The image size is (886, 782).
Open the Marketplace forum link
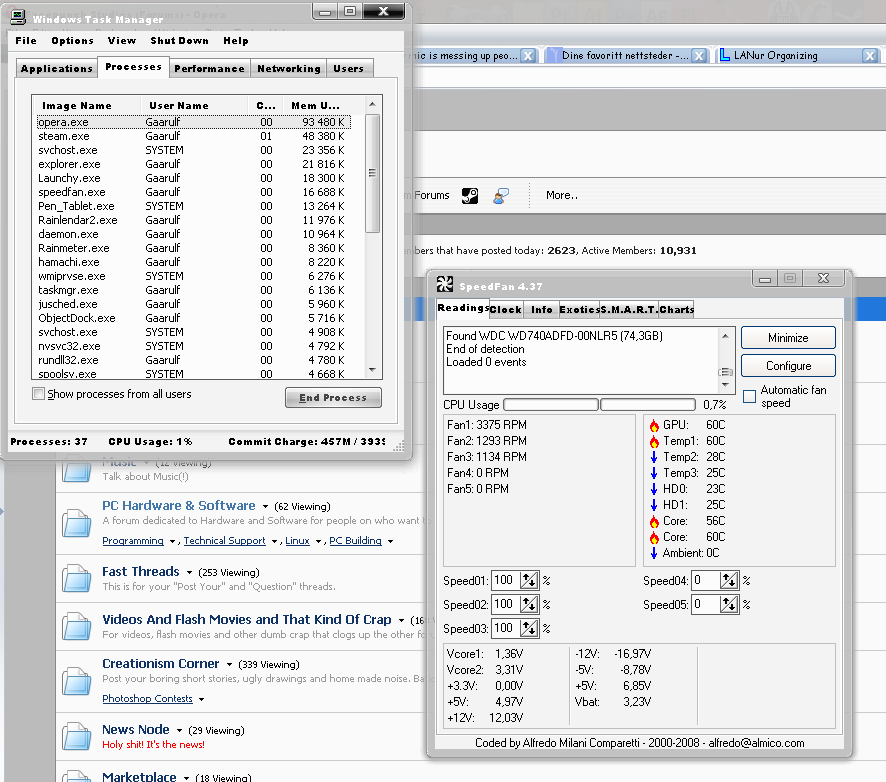139,776
